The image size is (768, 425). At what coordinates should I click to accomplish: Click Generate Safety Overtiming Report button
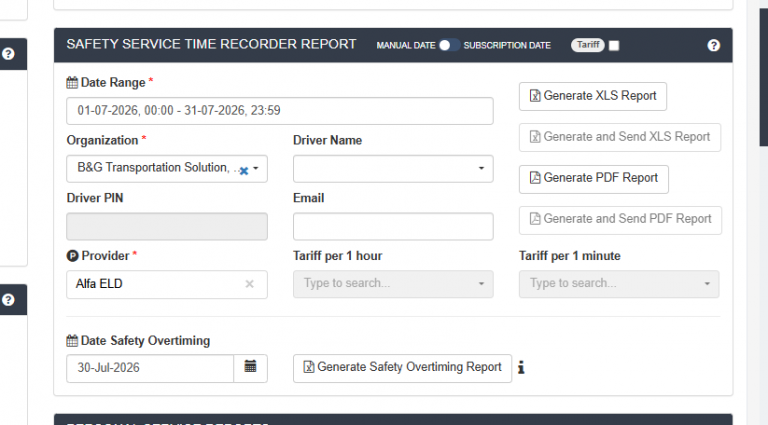pos(402,368)
